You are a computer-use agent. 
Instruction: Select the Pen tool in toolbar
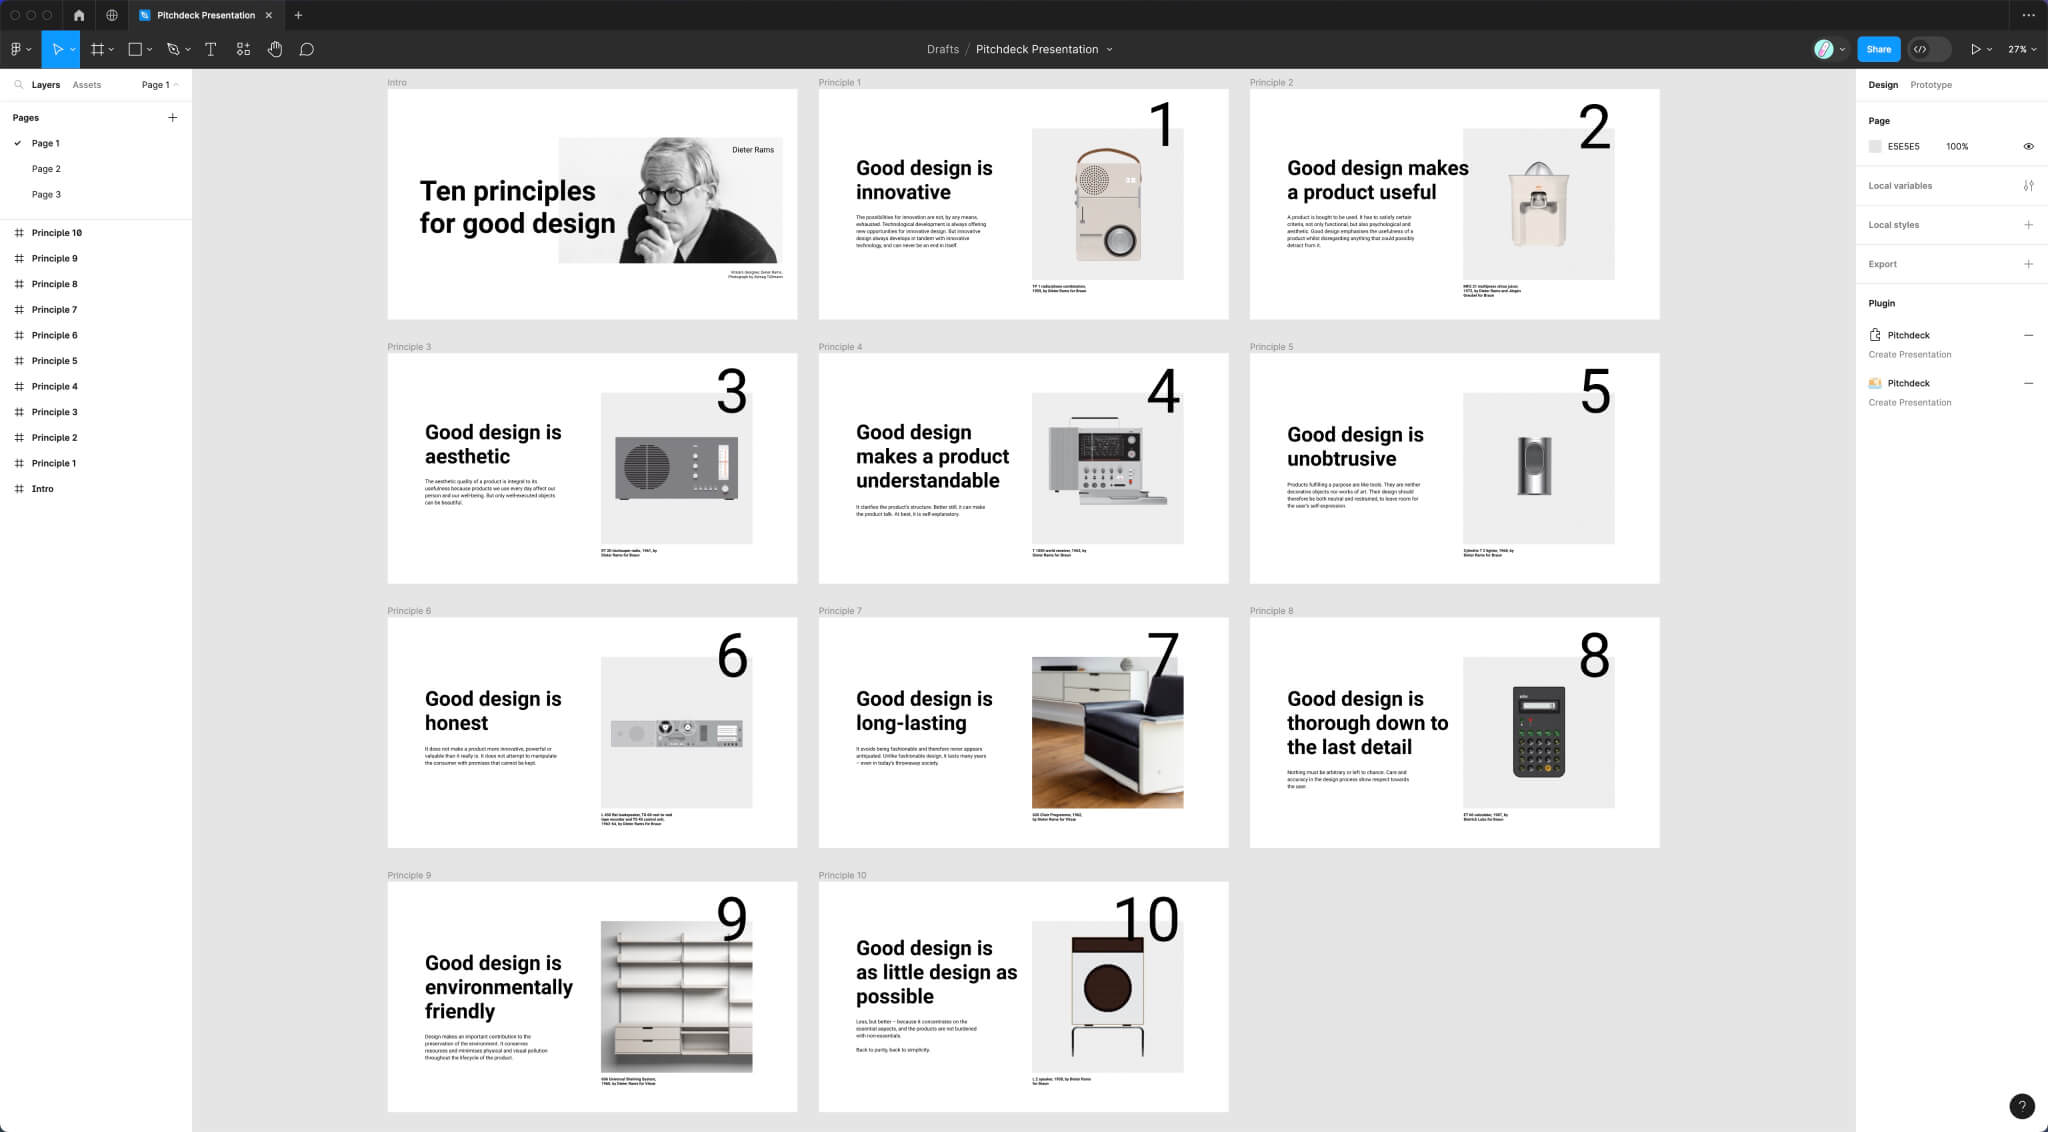(170, 49)
